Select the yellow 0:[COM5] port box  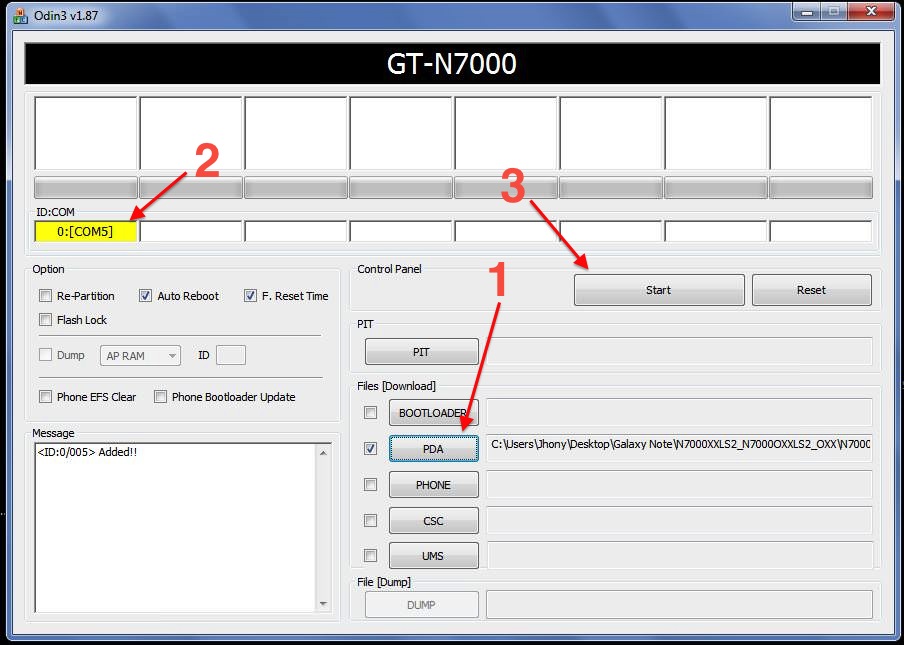(85, 232)
